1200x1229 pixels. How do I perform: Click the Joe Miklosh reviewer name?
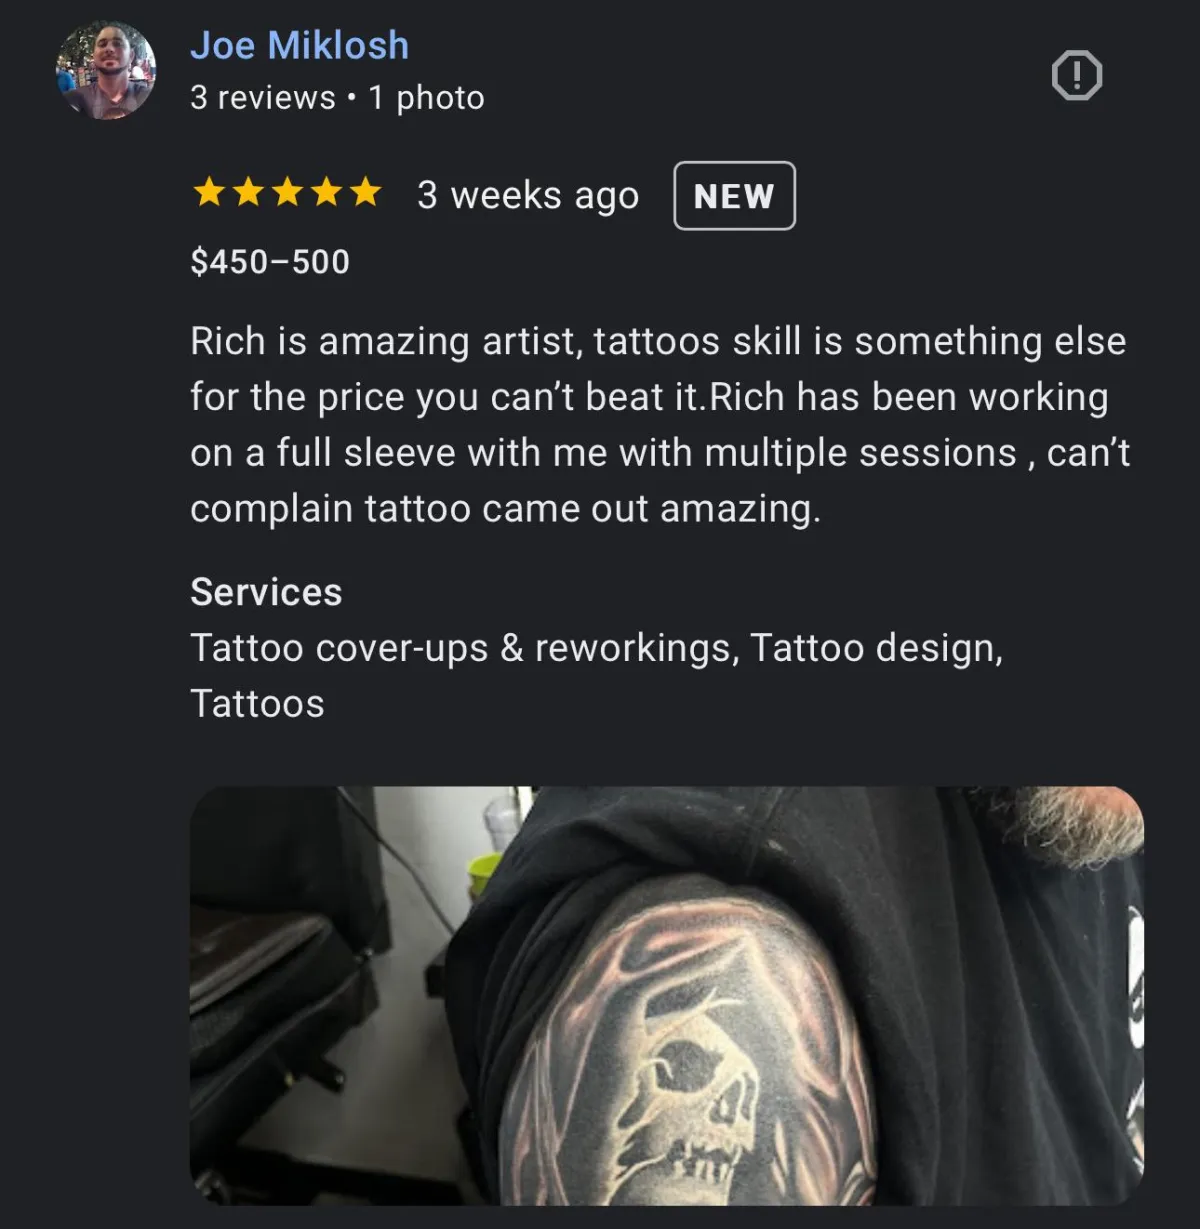[x=300, y=45]
